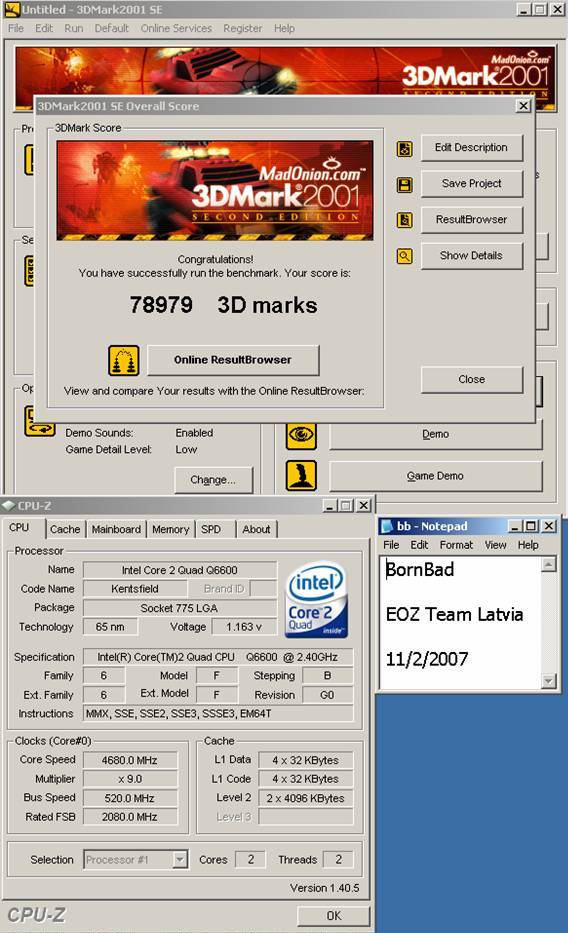Open the View menu in Notepad

(495, 545)
